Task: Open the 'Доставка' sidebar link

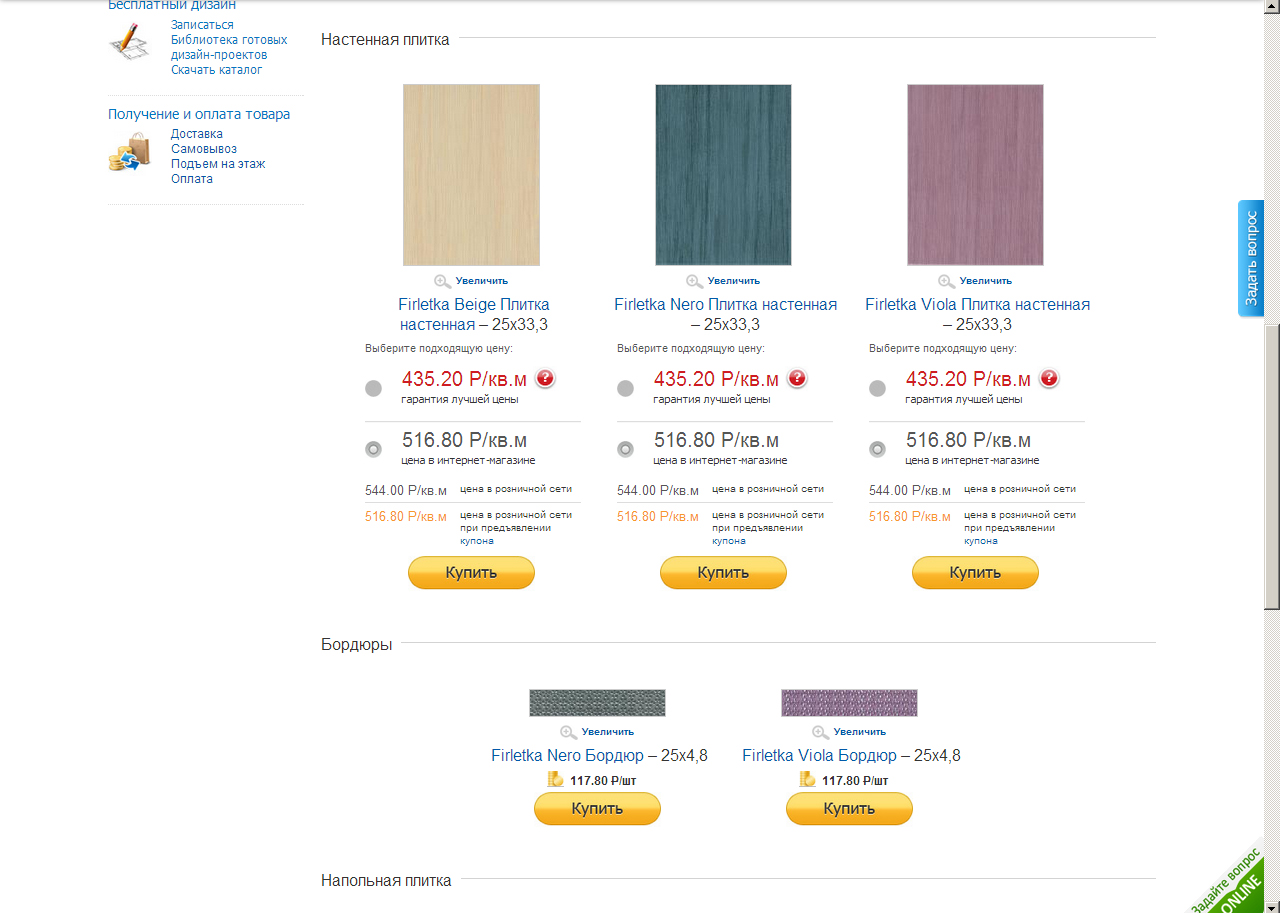Action: pyautogui.click(x=197, y=134)
